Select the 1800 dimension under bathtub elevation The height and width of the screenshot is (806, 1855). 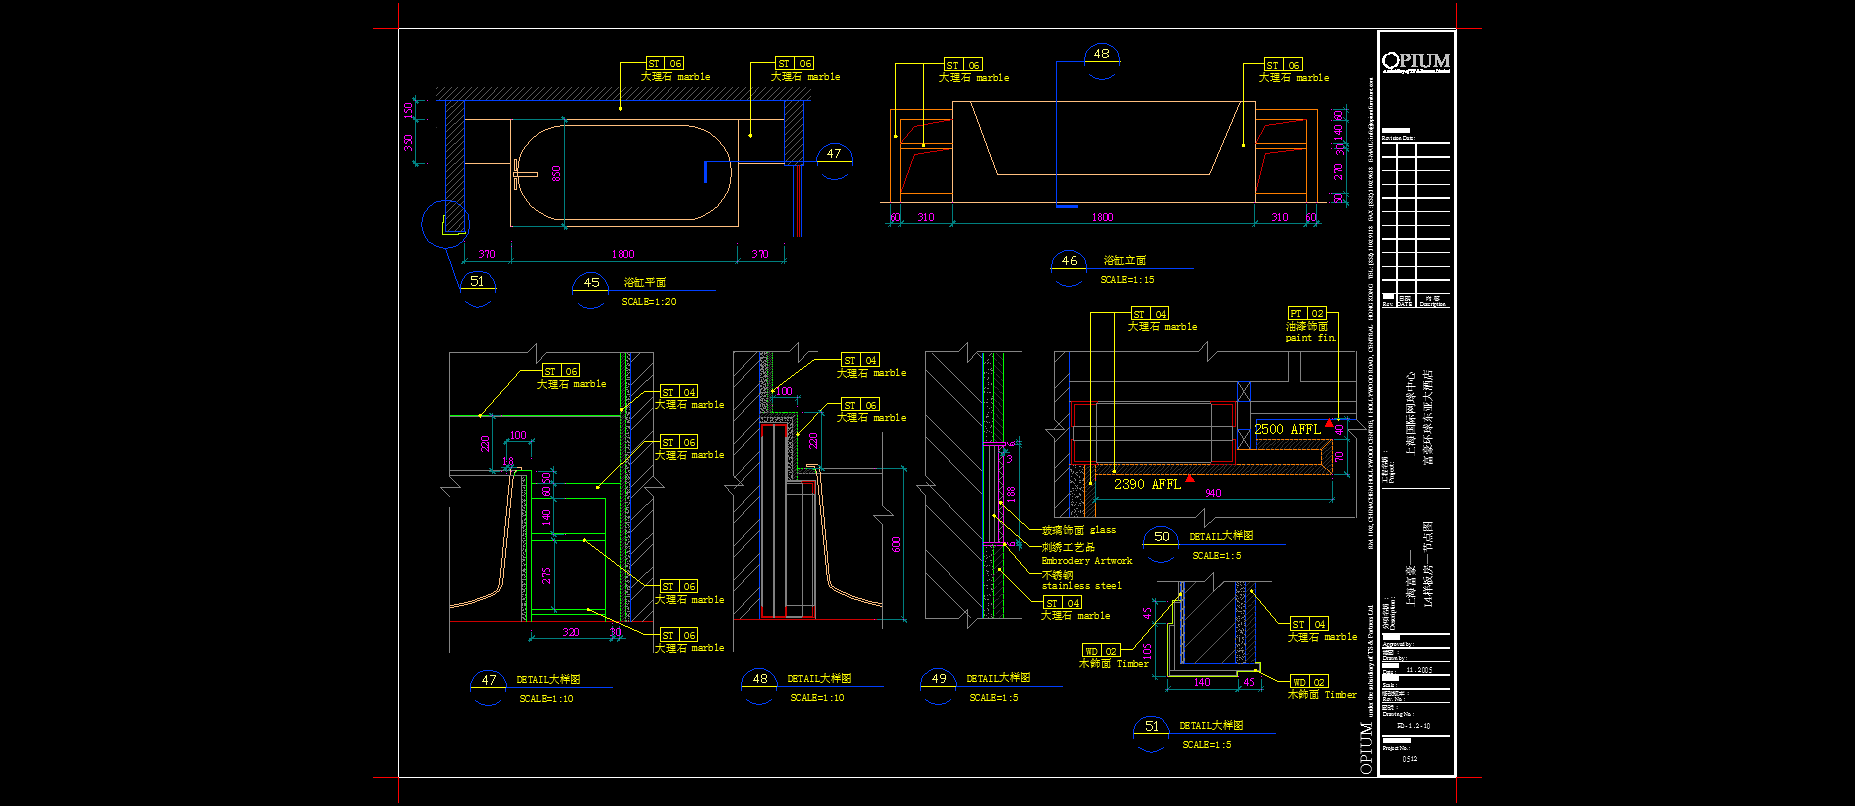coord(1103,217)
